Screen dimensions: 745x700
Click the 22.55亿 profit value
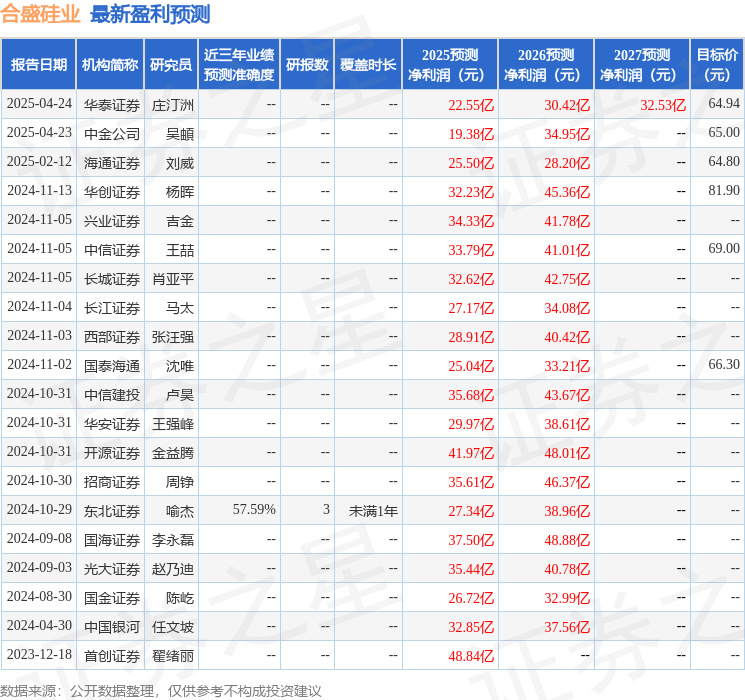[x=471, y=105]
